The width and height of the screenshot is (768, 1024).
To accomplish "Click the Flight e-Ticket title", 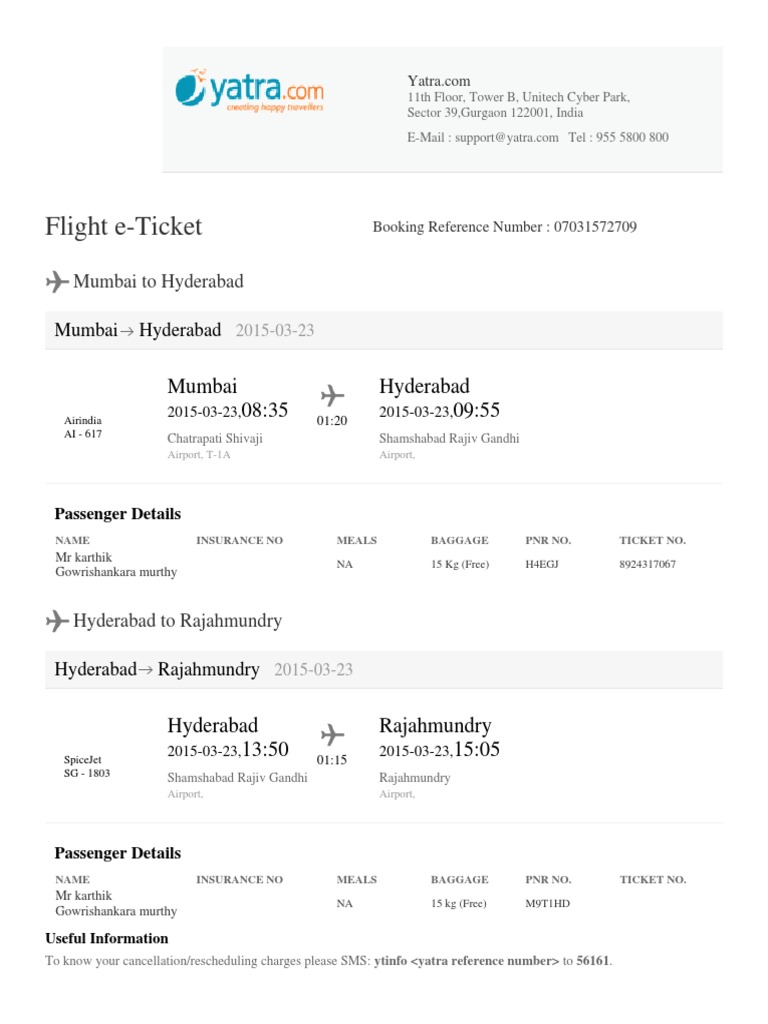I will pos(123,226).
